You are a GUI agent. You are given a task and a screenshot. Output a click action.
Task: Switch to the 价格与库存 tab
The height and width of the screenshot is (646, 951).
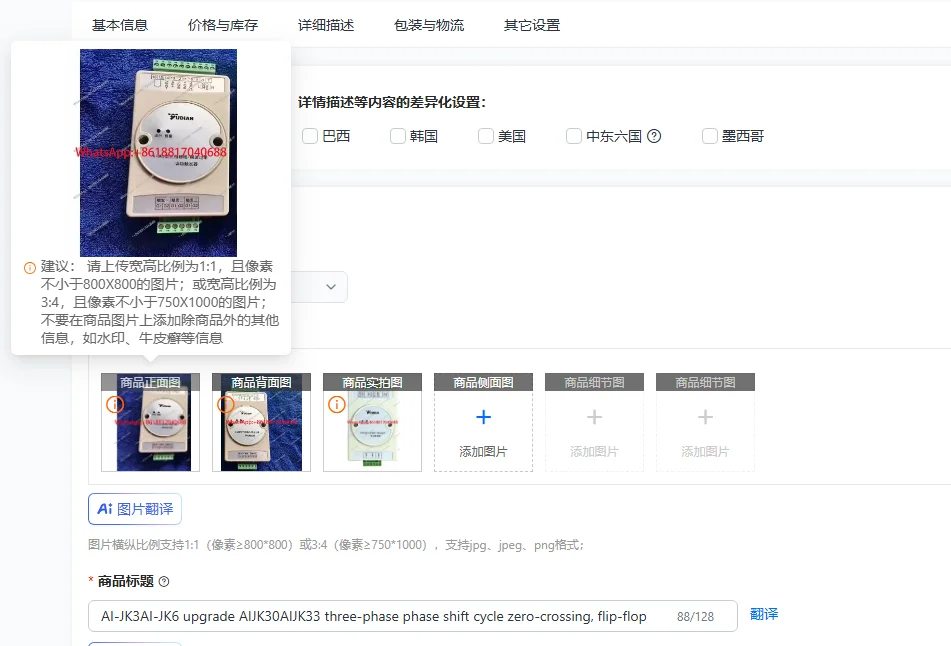[223, 25]
